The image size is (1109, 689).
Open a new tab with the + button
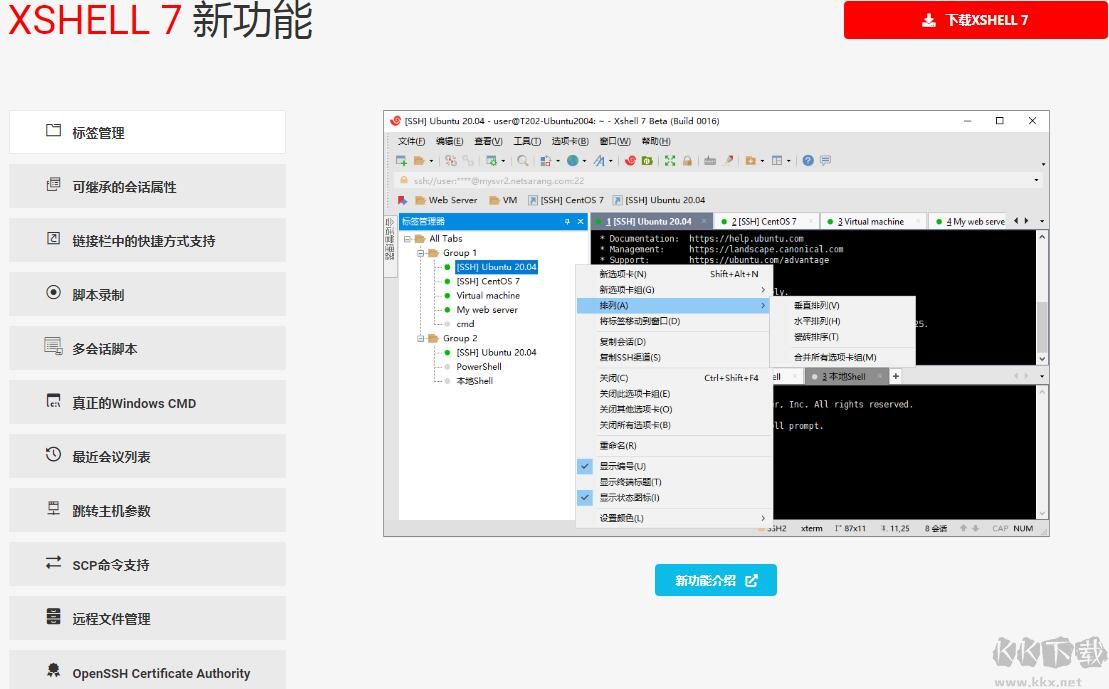pyautogui.click(x=895, y=376)
